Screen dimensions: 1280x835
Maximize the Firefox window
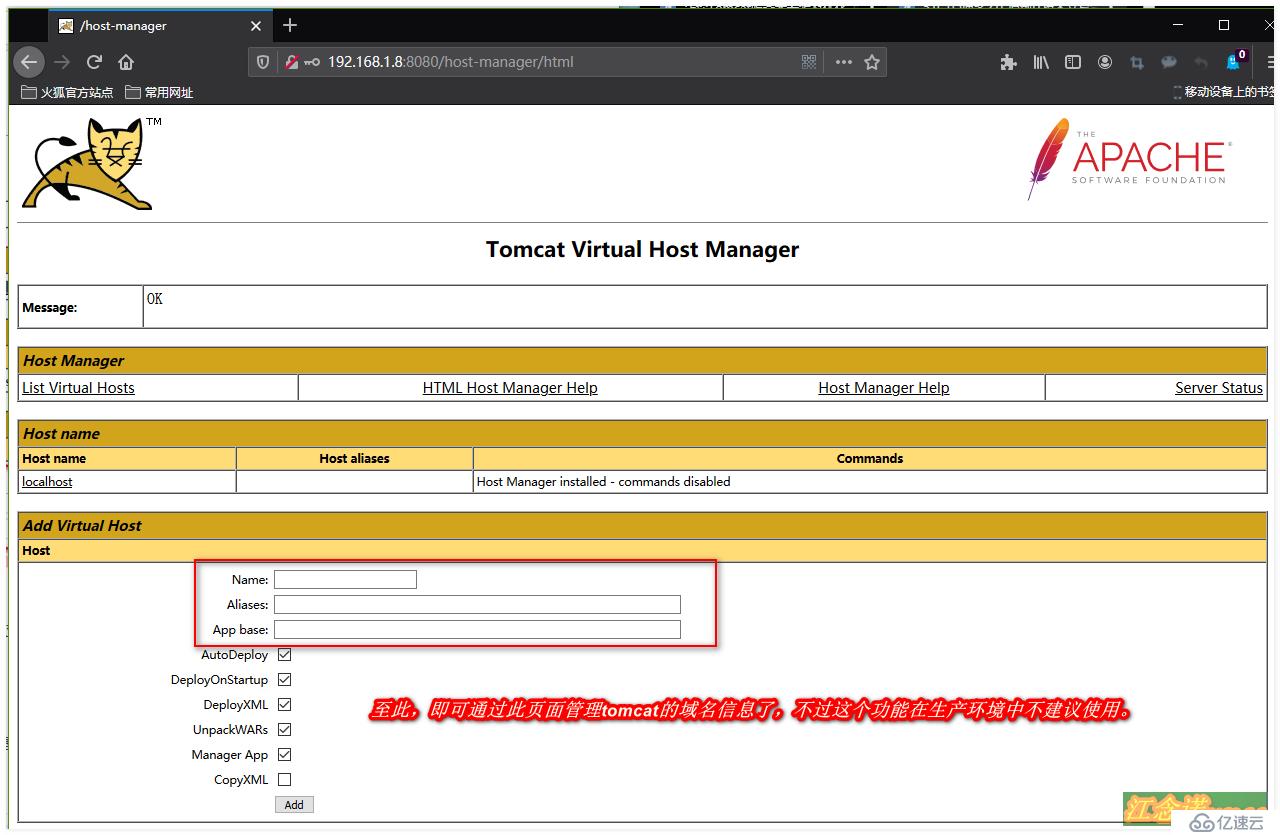point(1224,25)
